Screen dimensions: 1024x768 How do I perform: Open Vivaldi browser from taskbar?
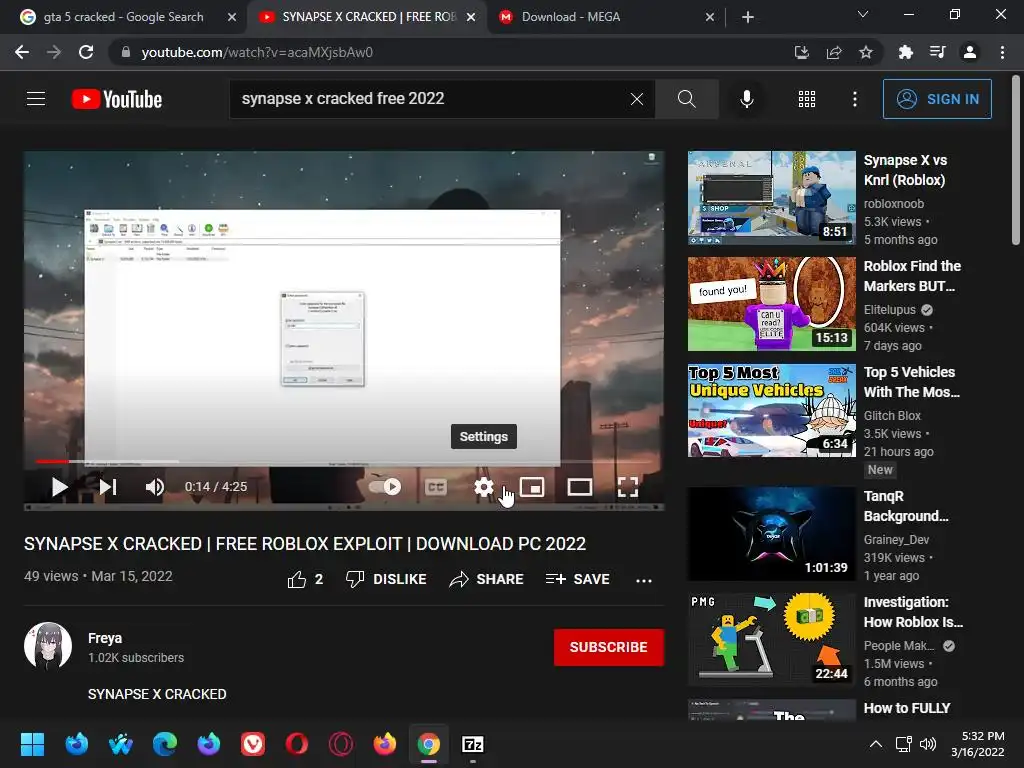pos(253,744)
